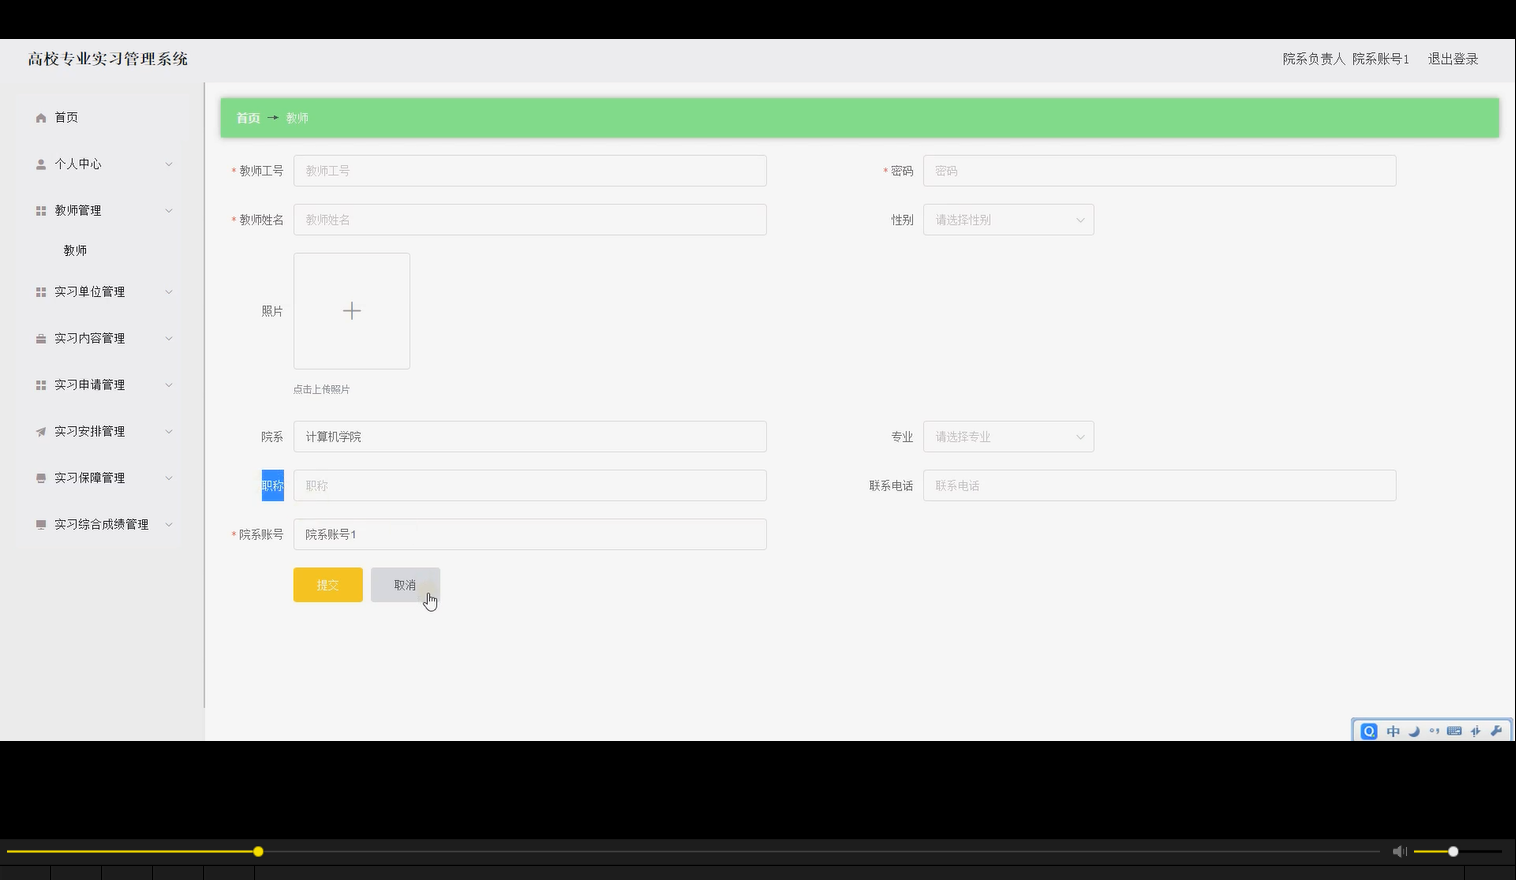Expand the 实习安排管理 chevron

click(168, 432)
